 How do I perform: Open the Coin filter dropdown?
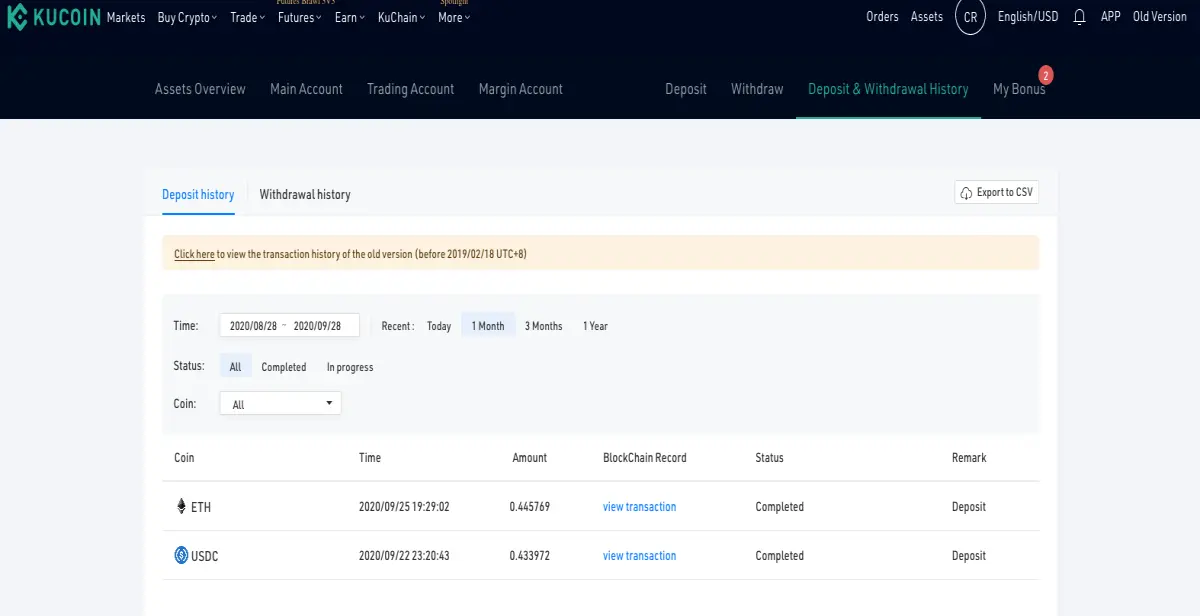280,404
